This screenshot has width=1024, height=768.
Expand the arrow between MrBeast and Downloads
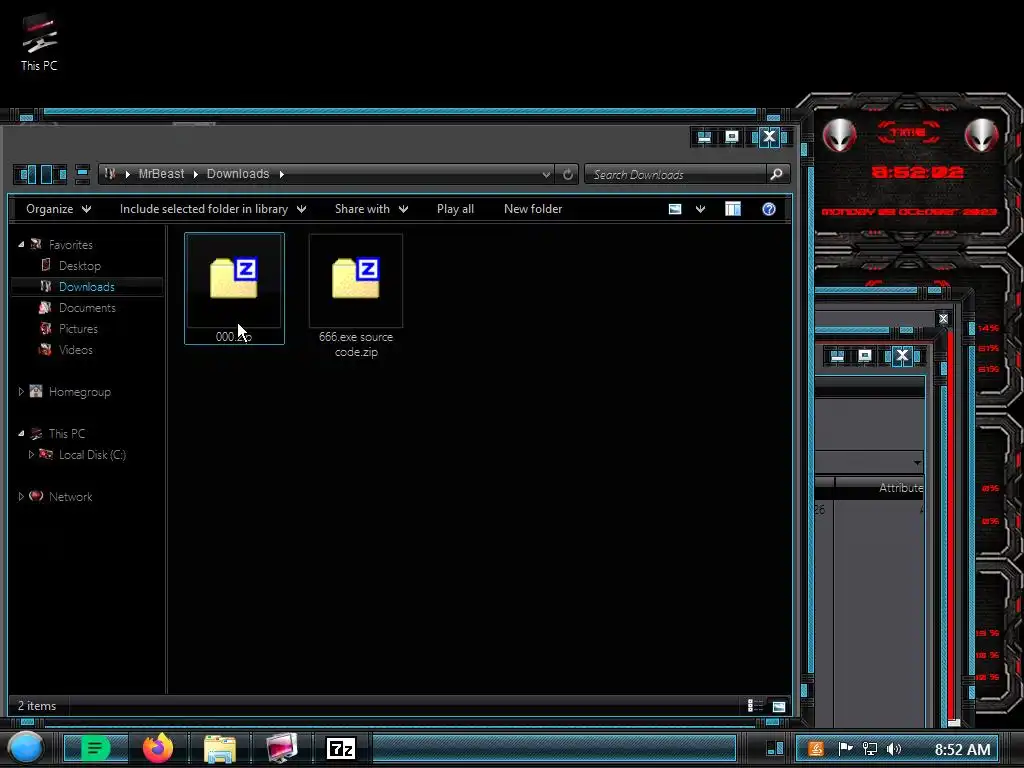195,174
